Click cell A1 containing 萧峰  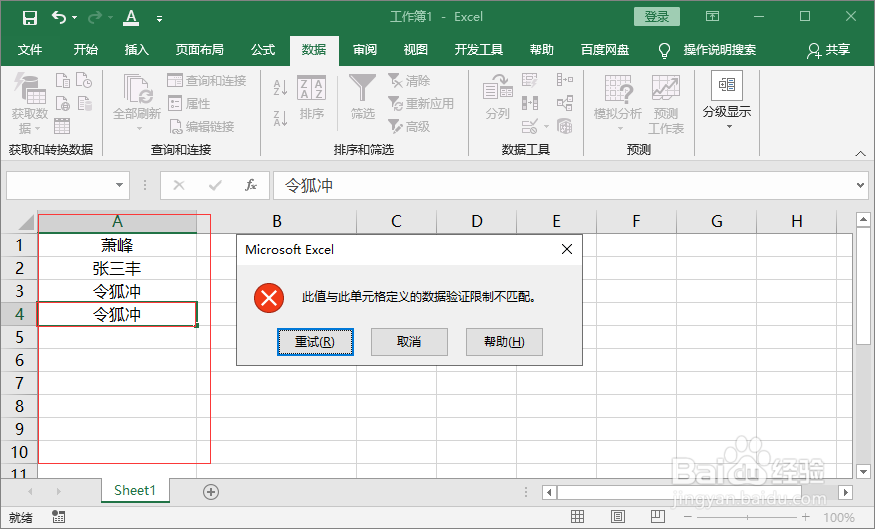click(x=117, y=245)
